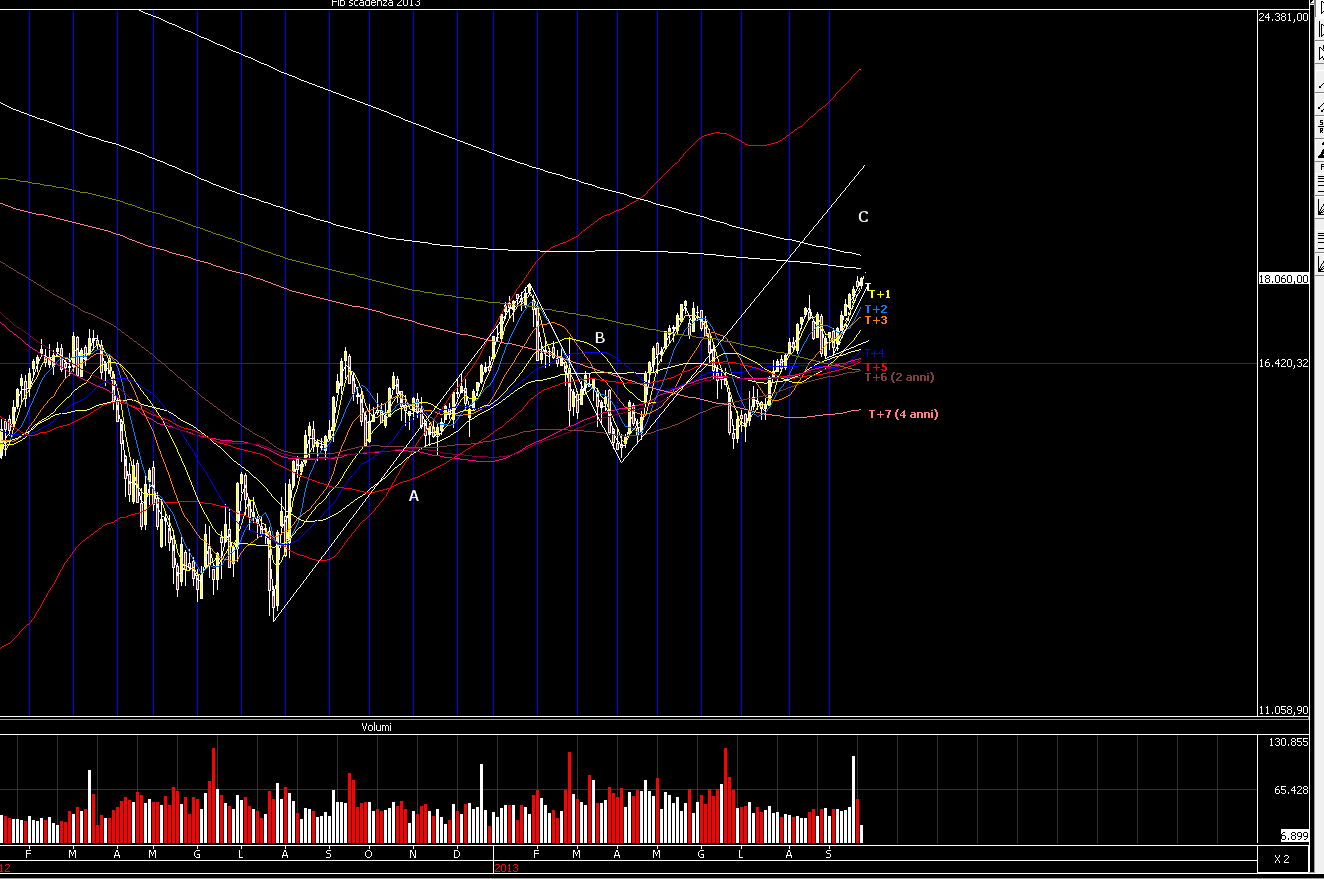Click the 'T+7 (4 anni)' label

tap(904, 414)
